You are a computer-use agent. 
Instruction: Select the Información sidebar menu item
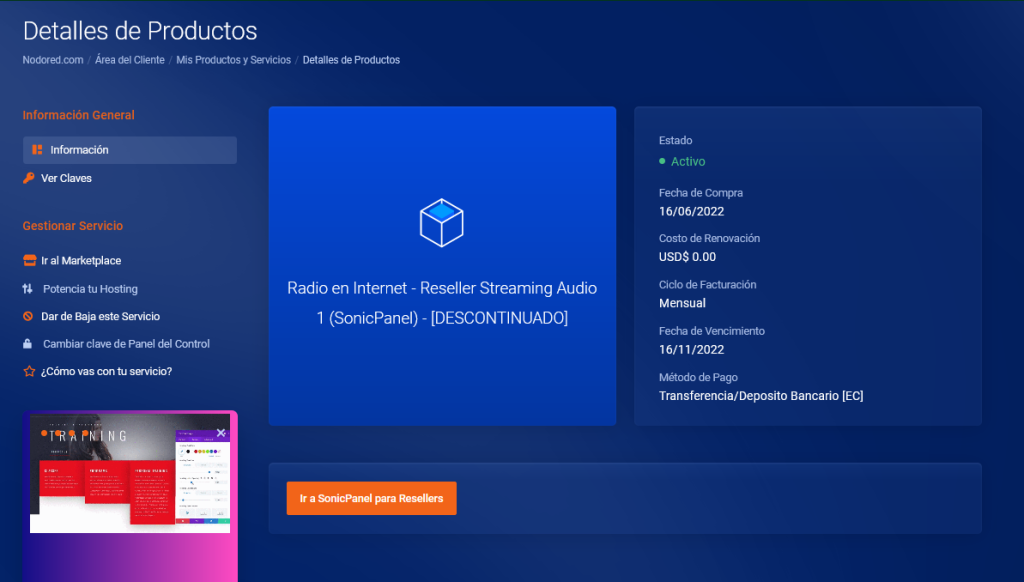tap(80, 150)
